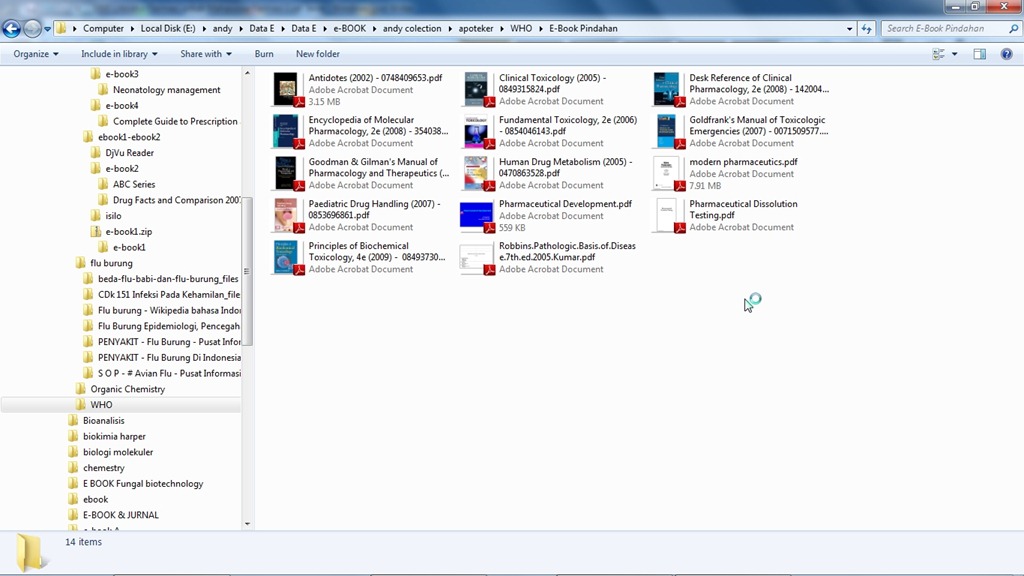The width and height of the screenshot is (1024, 576).
Task: Change your view icon button
Action: coord(938,54)
